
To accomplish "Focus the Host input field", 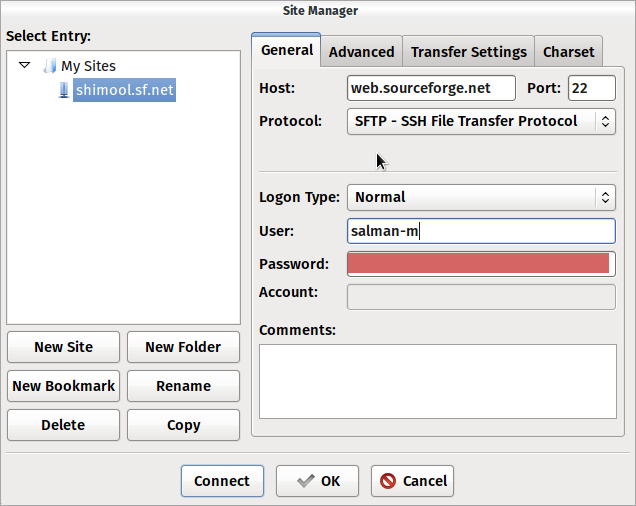I will click(431, 88).
